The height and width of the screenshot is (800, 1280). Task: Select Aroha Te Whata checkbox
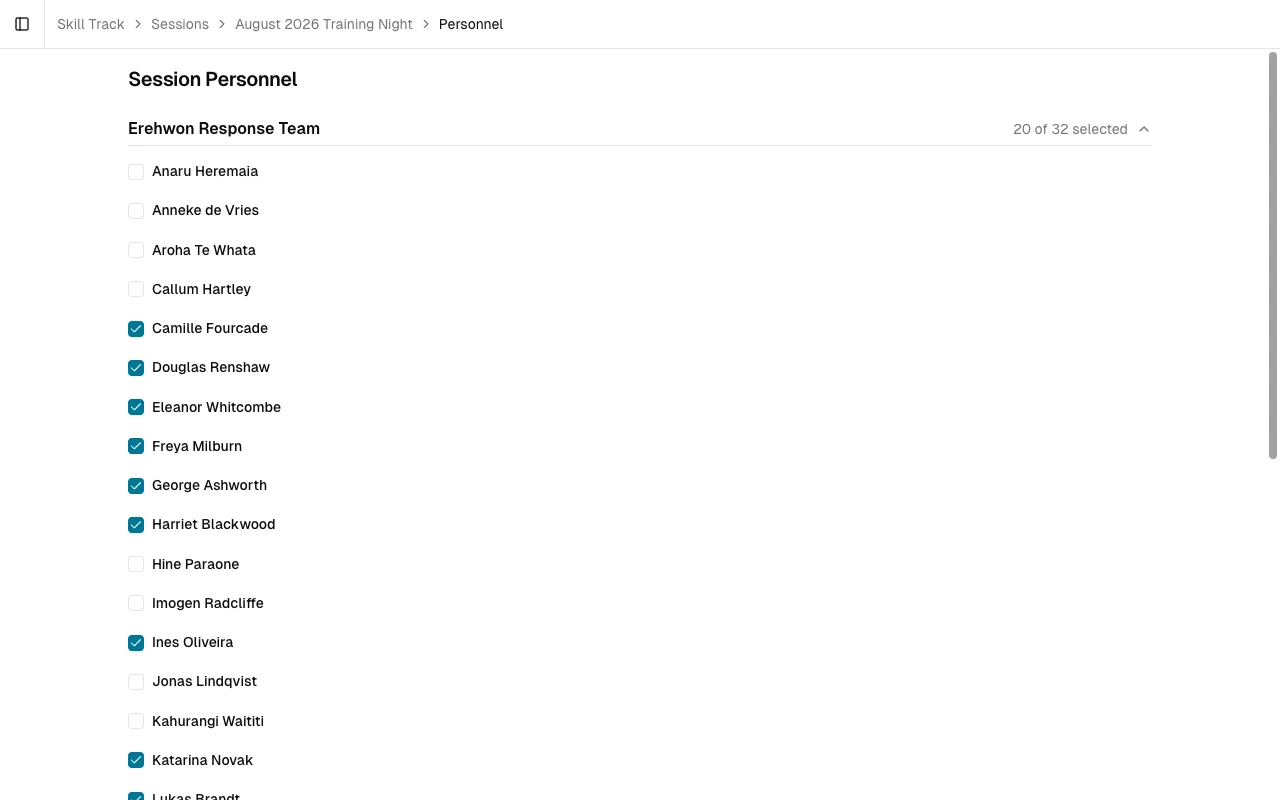tap(136, 250)
